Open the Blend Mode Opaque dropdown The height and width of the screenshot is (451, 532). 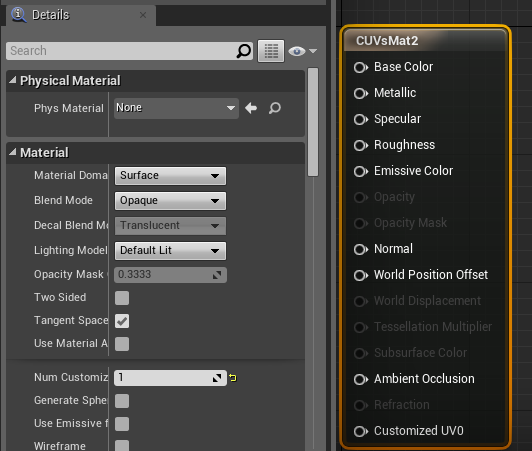pyautogui.click(x=170, y=201)
